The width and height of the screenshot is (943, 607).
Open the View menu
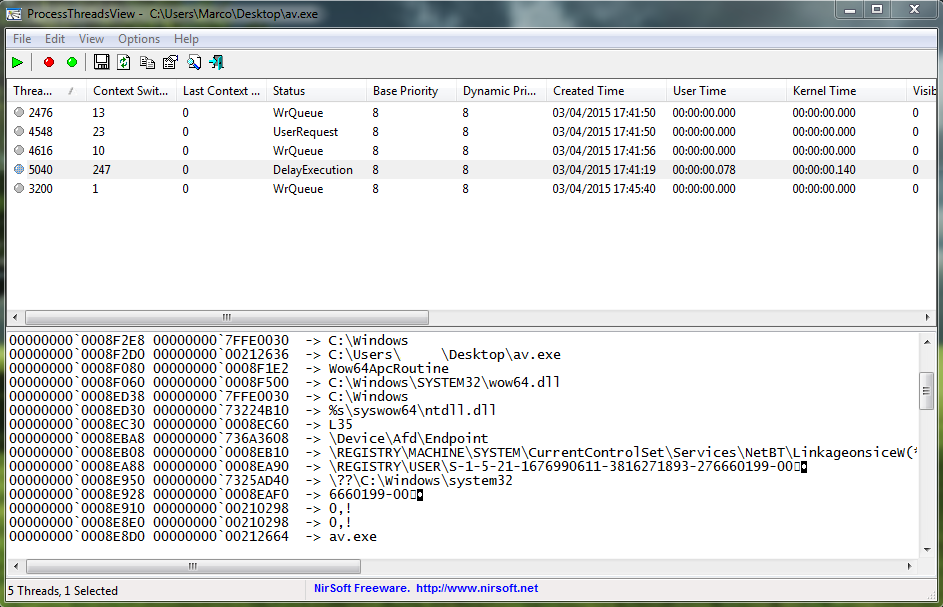point(91,39)
